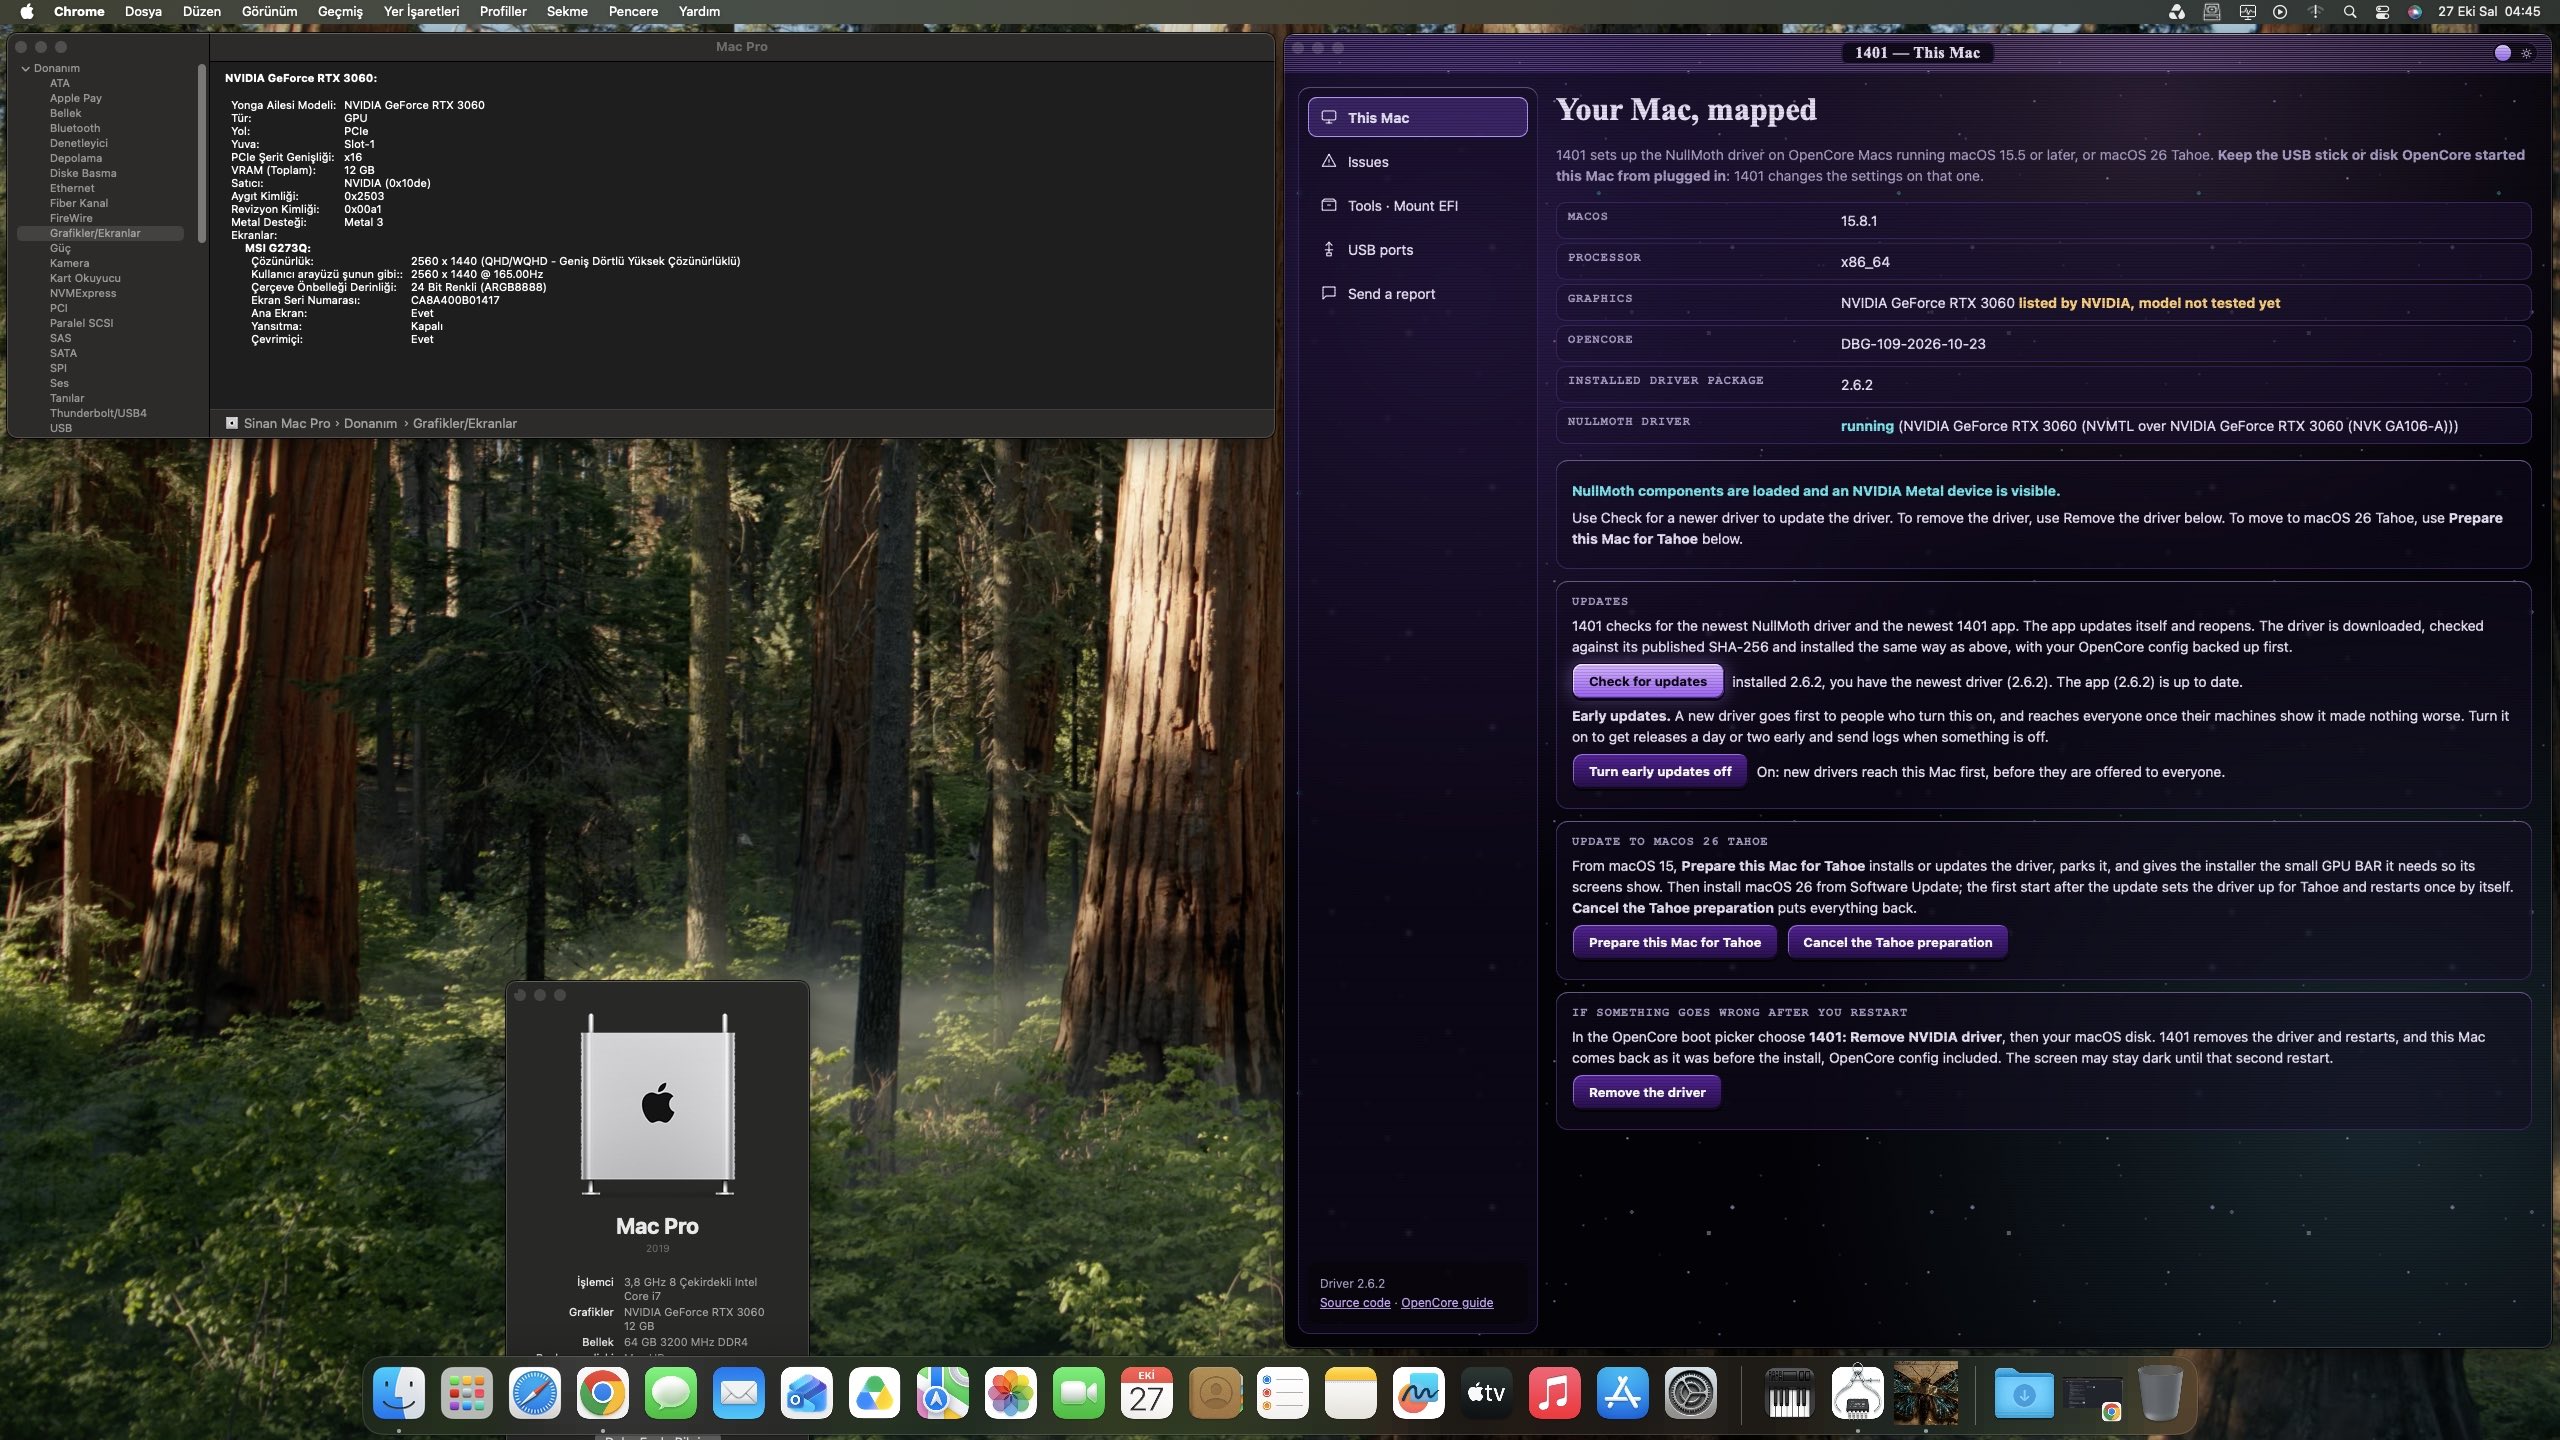
Task: Open USB ports section in 1401
Action: [x=1417, y=250]
